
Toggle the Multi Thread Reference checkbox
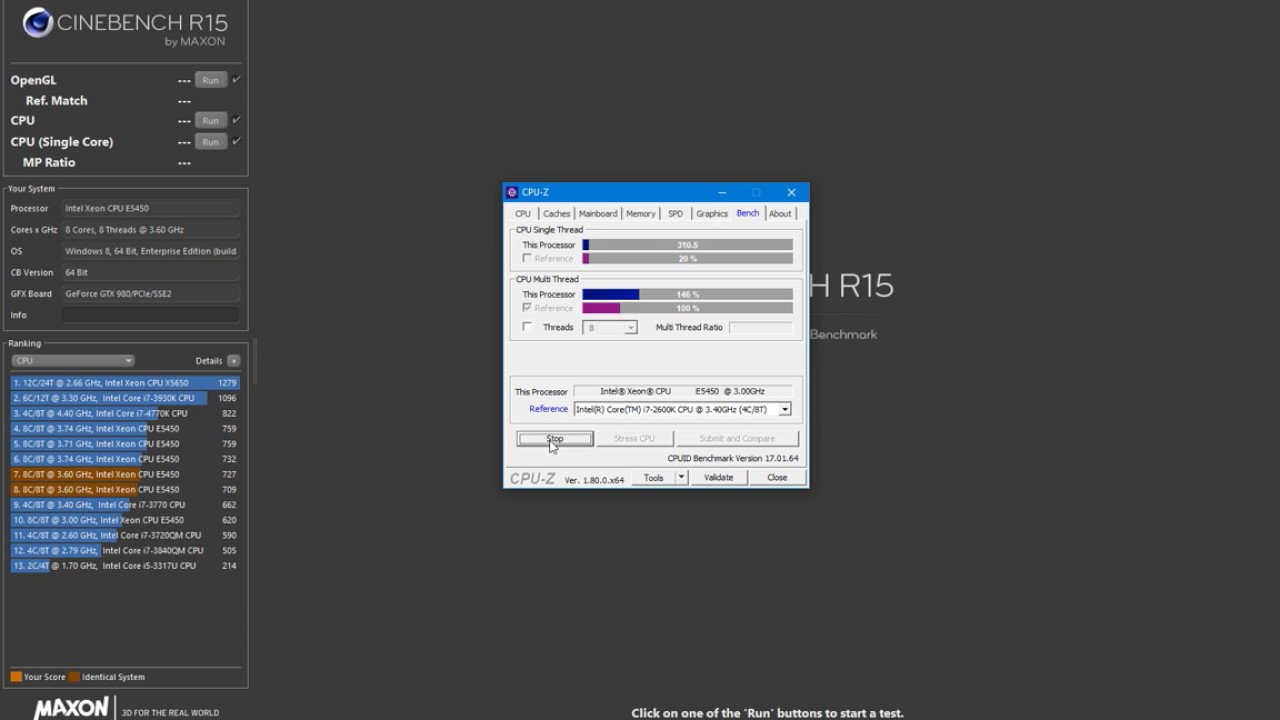coord(527,308)
